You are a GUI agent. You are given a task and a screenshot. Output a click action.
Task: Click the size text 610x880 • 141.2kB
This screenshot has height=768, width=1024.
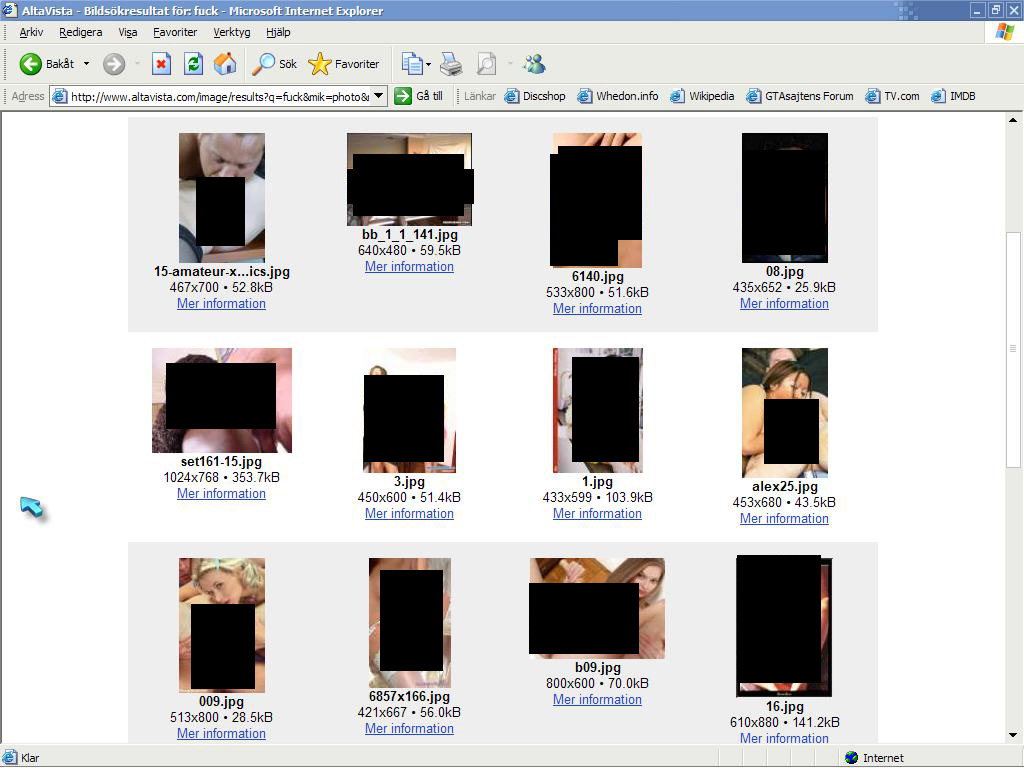(x=785, y=722)
